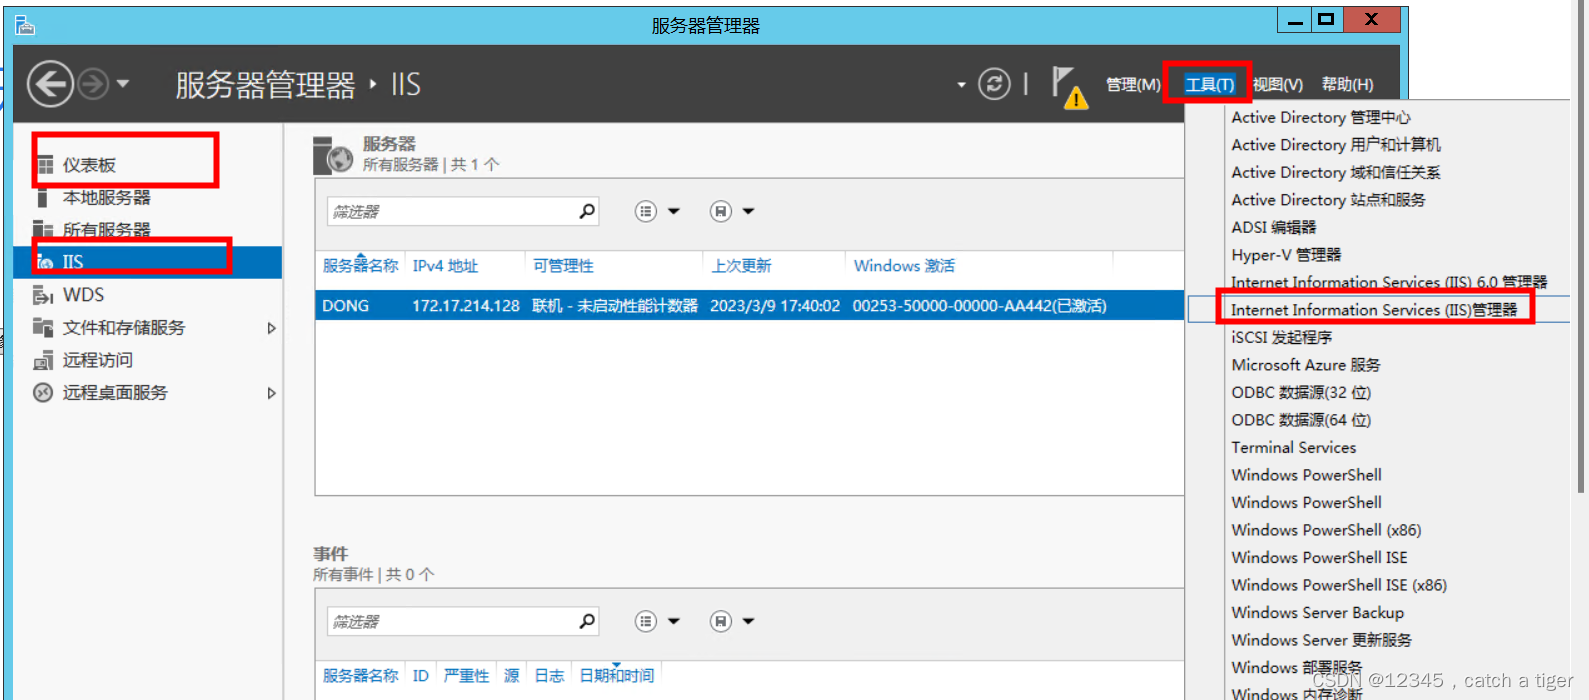Click the WDS sidebar icon
Image resolution: width=1589 pixels, height=700 pixels.
coord(43,295)
